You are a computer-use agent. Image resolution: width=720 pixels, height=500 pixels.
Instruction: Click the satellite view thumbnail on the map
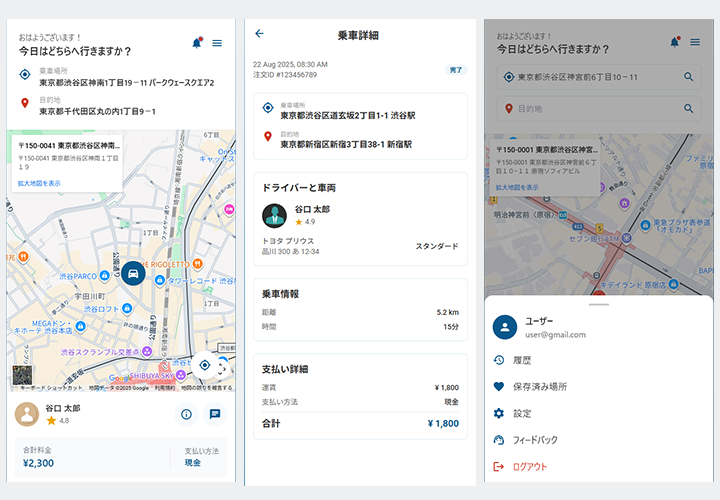(23, 376)
